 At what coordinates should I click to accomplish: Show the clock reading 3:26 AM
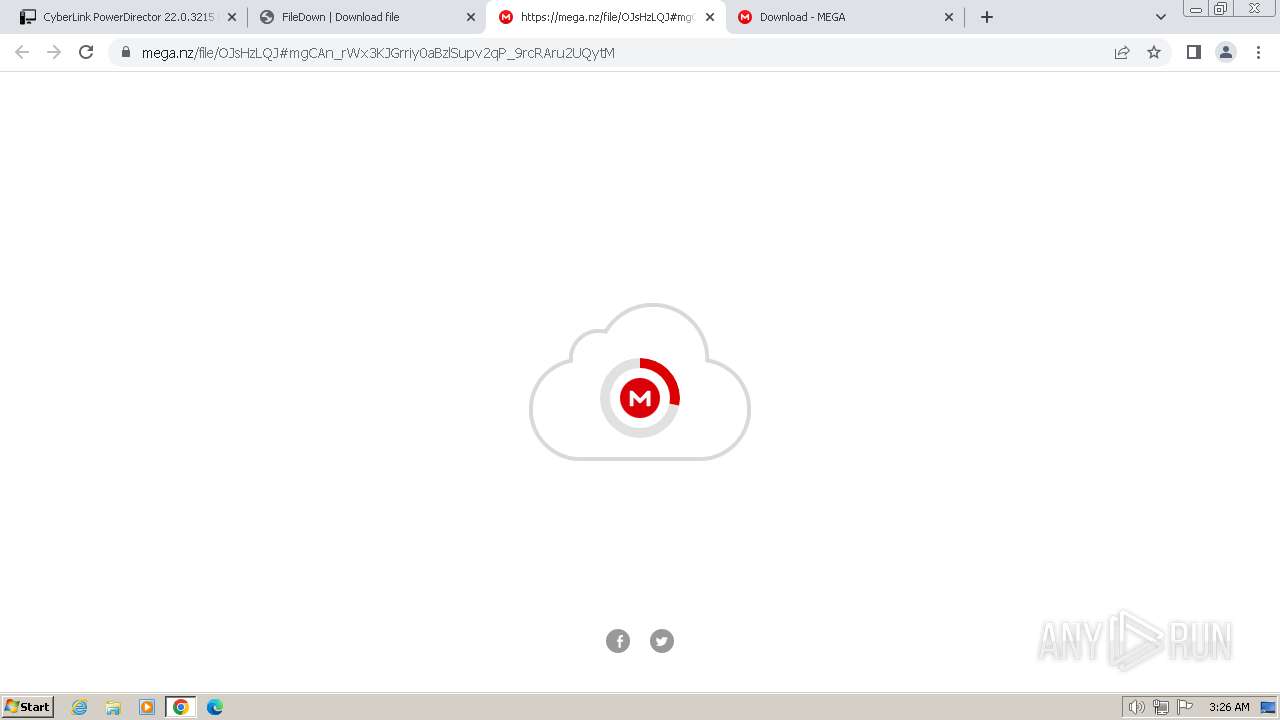pos(1229,707)
